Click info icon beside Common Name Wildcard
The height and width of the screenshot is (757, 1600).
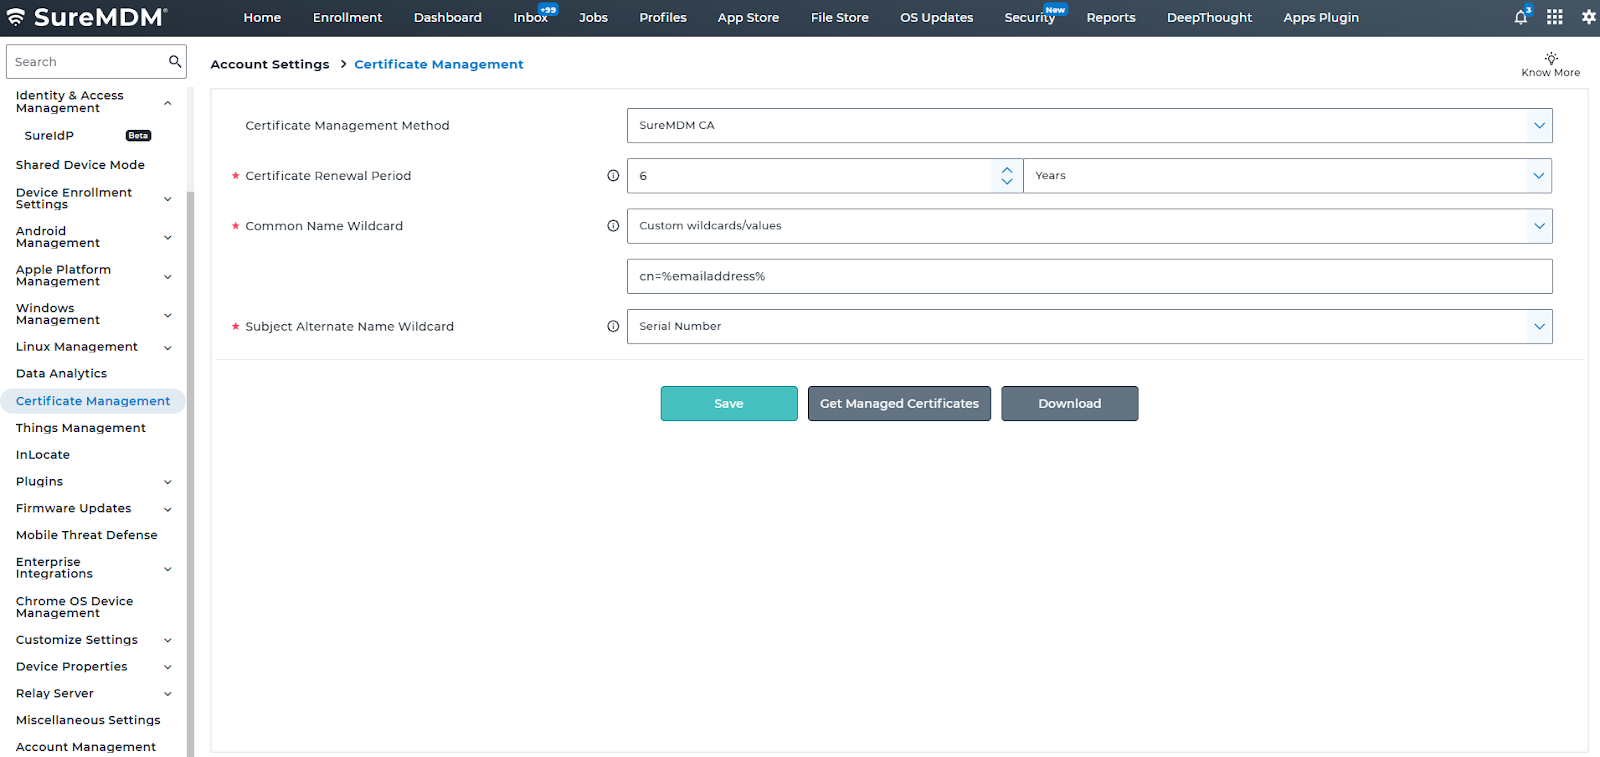[613, 226]
